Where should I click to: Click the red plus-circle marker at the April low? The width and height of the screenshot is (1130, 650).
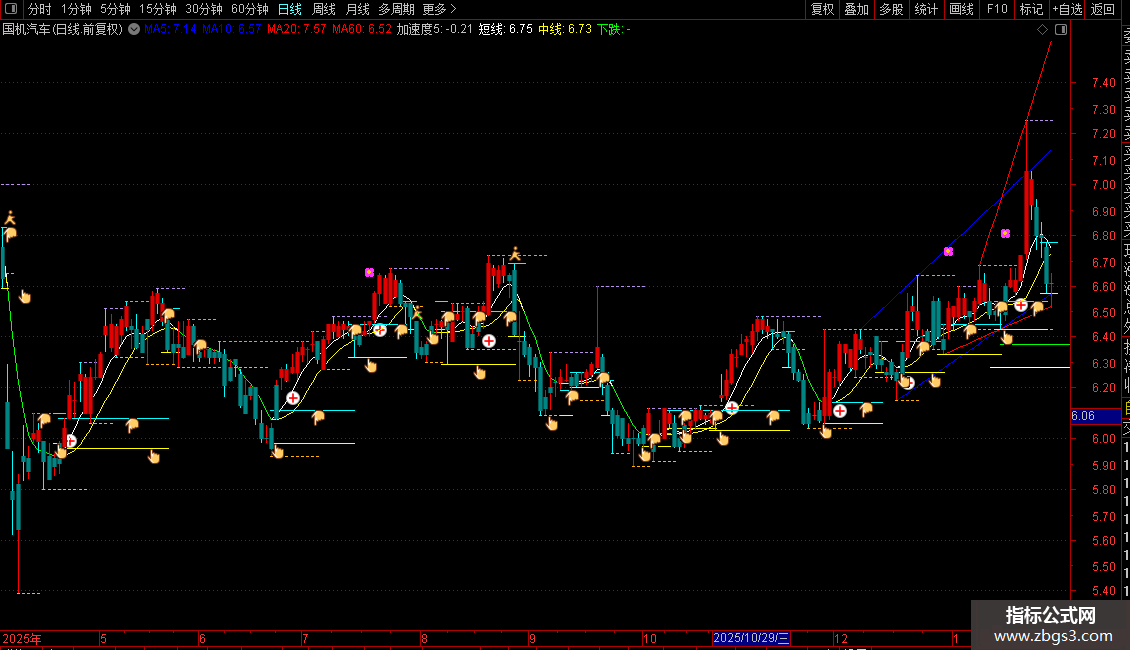(71, 440)
